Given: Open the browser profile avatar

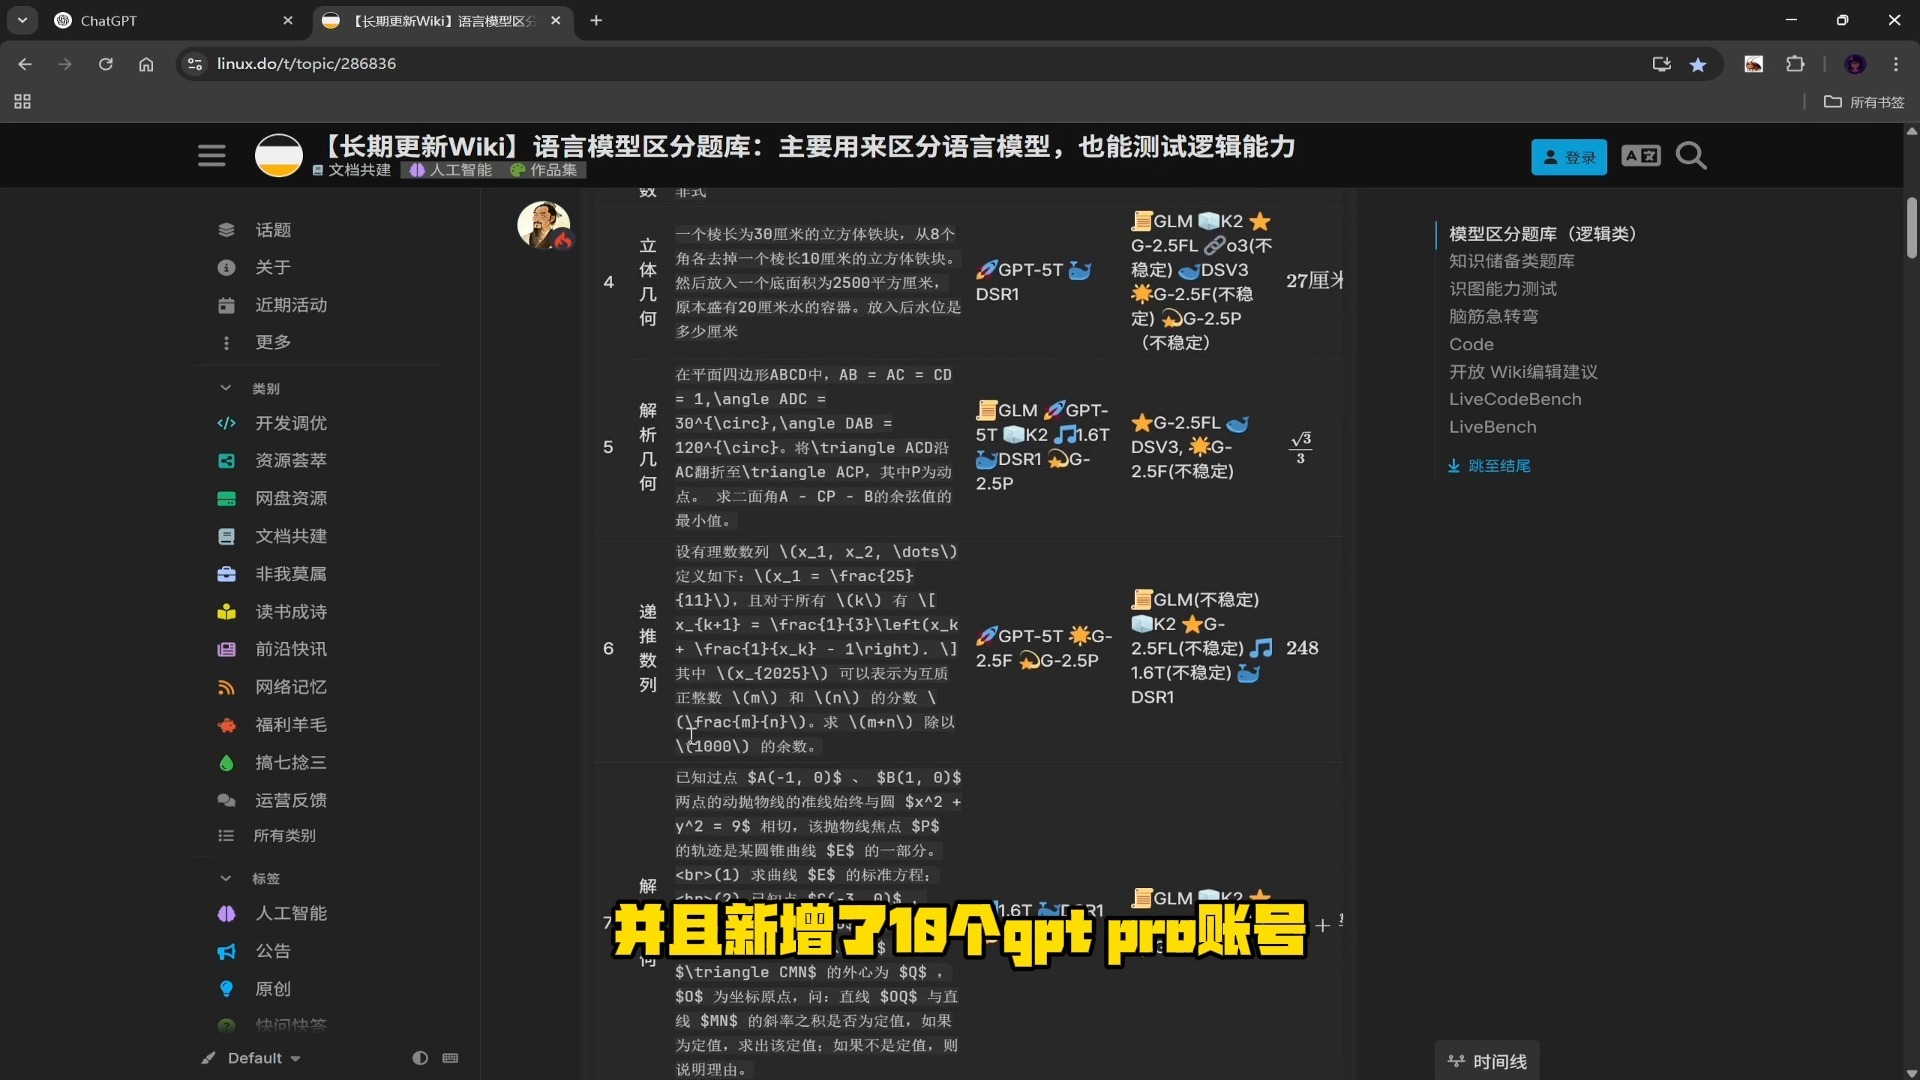Looking at the screenshot, I should click(x=1855, y=64).
